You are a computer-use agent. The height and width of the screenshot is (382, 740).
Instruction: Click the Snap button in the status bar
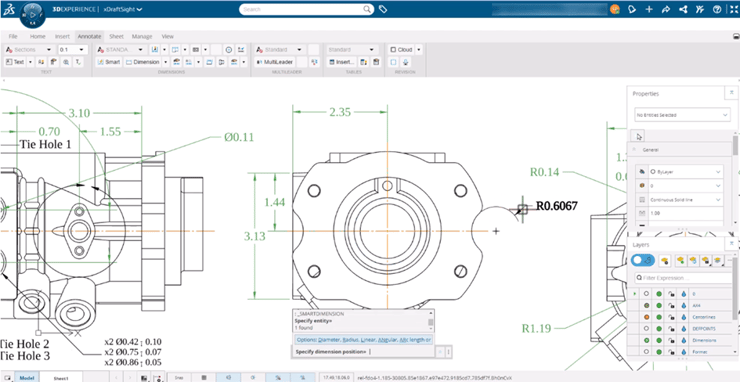[x=180, y=377]
